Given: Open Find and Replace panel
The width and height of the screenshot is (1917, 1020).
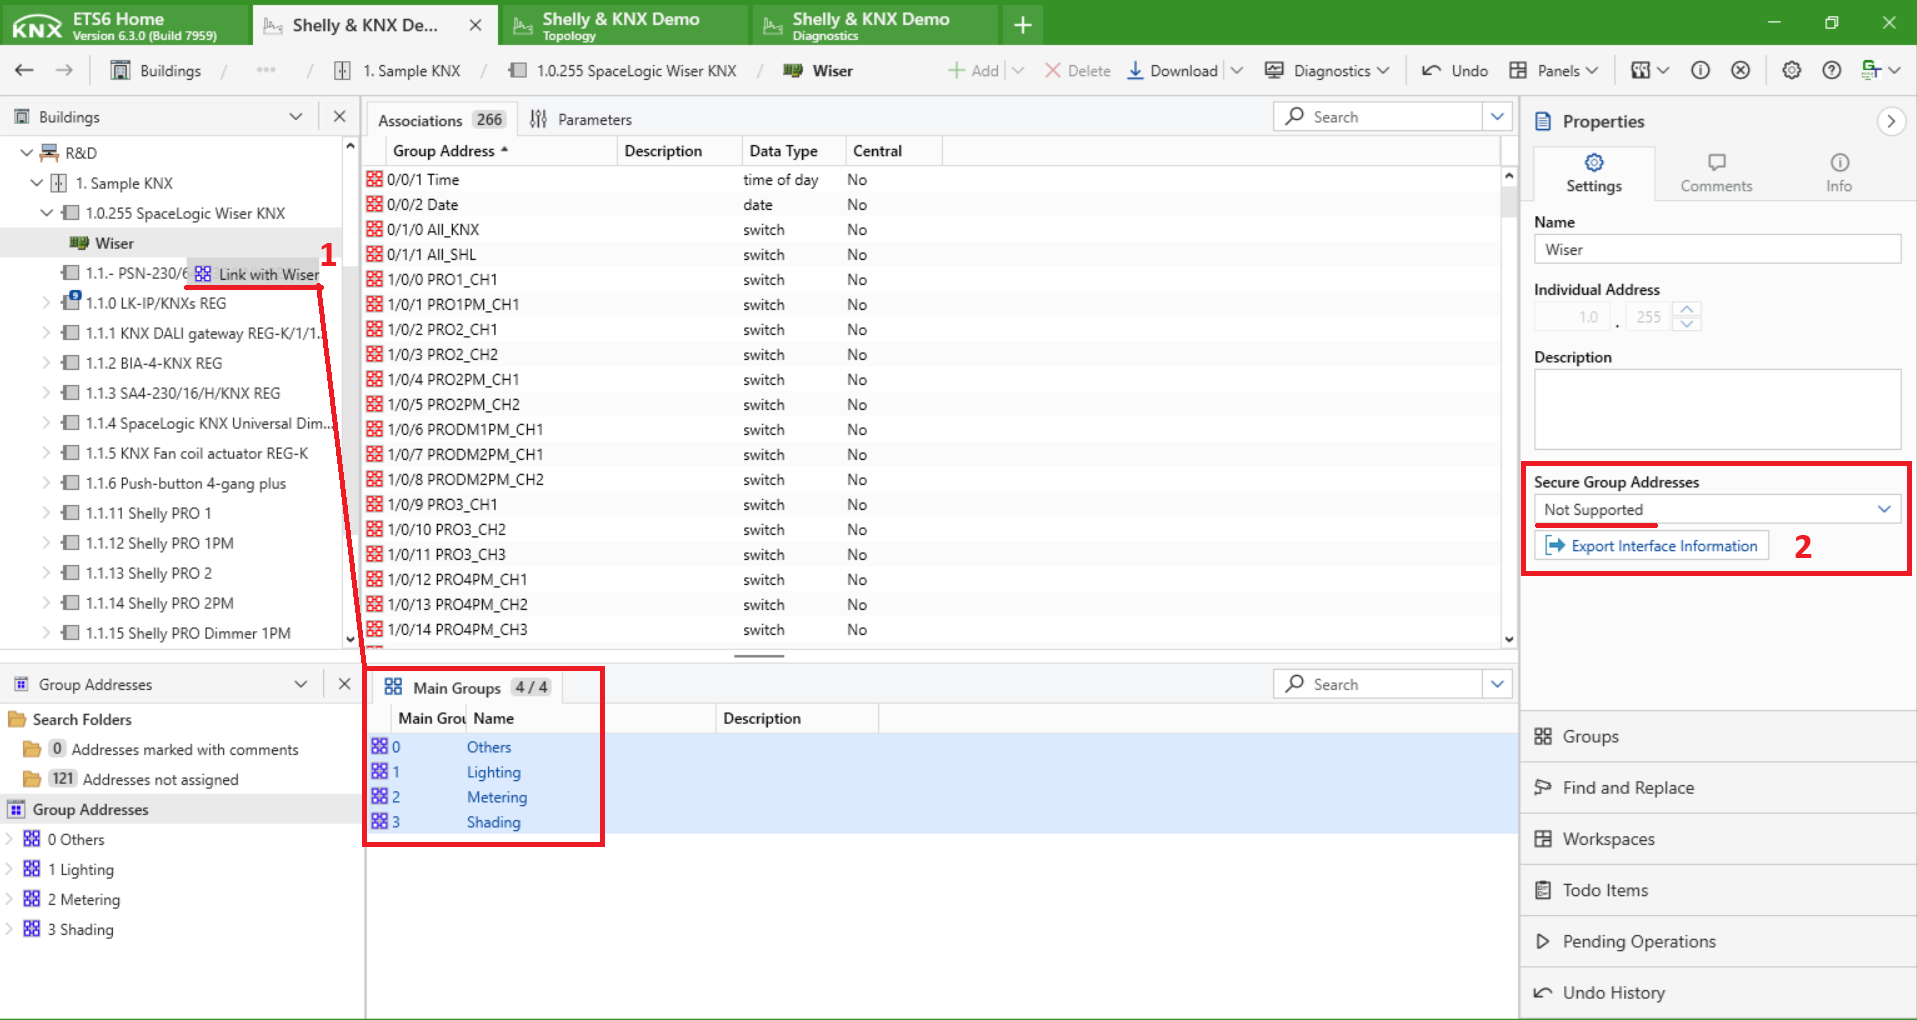Looking at the screenshot, I should pyautogui.click(x=1627, y=788).
